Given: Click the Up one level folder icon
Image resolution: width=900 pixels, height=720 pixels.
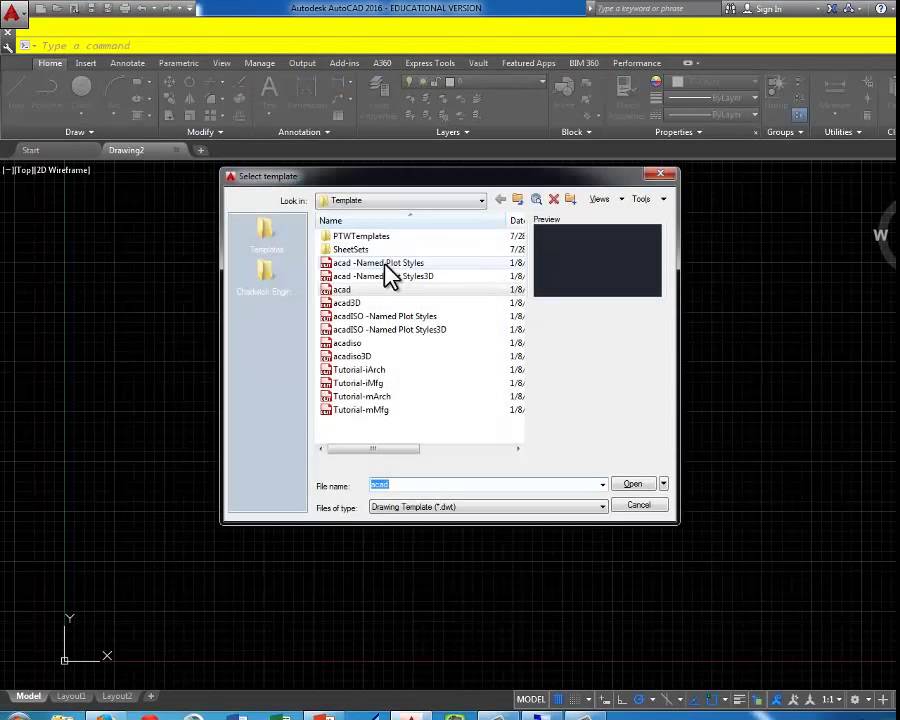Looking at the screenshot, I should tap(518, 199).
